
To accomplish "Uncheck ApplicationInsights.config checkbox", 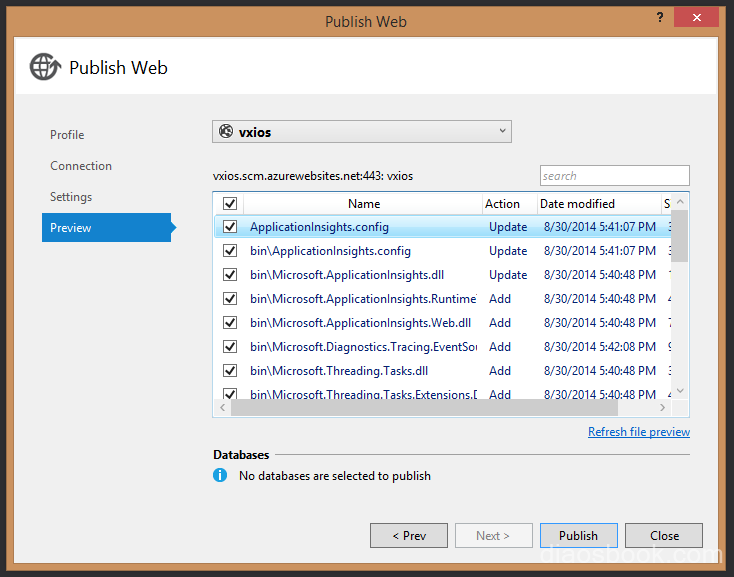I will click(x=230, y=226).
